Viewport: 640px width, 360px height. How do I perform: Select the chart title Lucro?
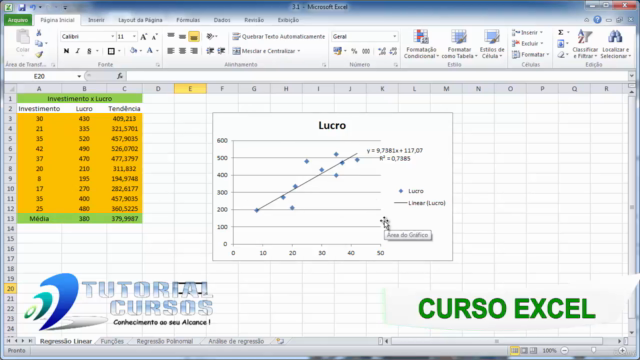332,125
